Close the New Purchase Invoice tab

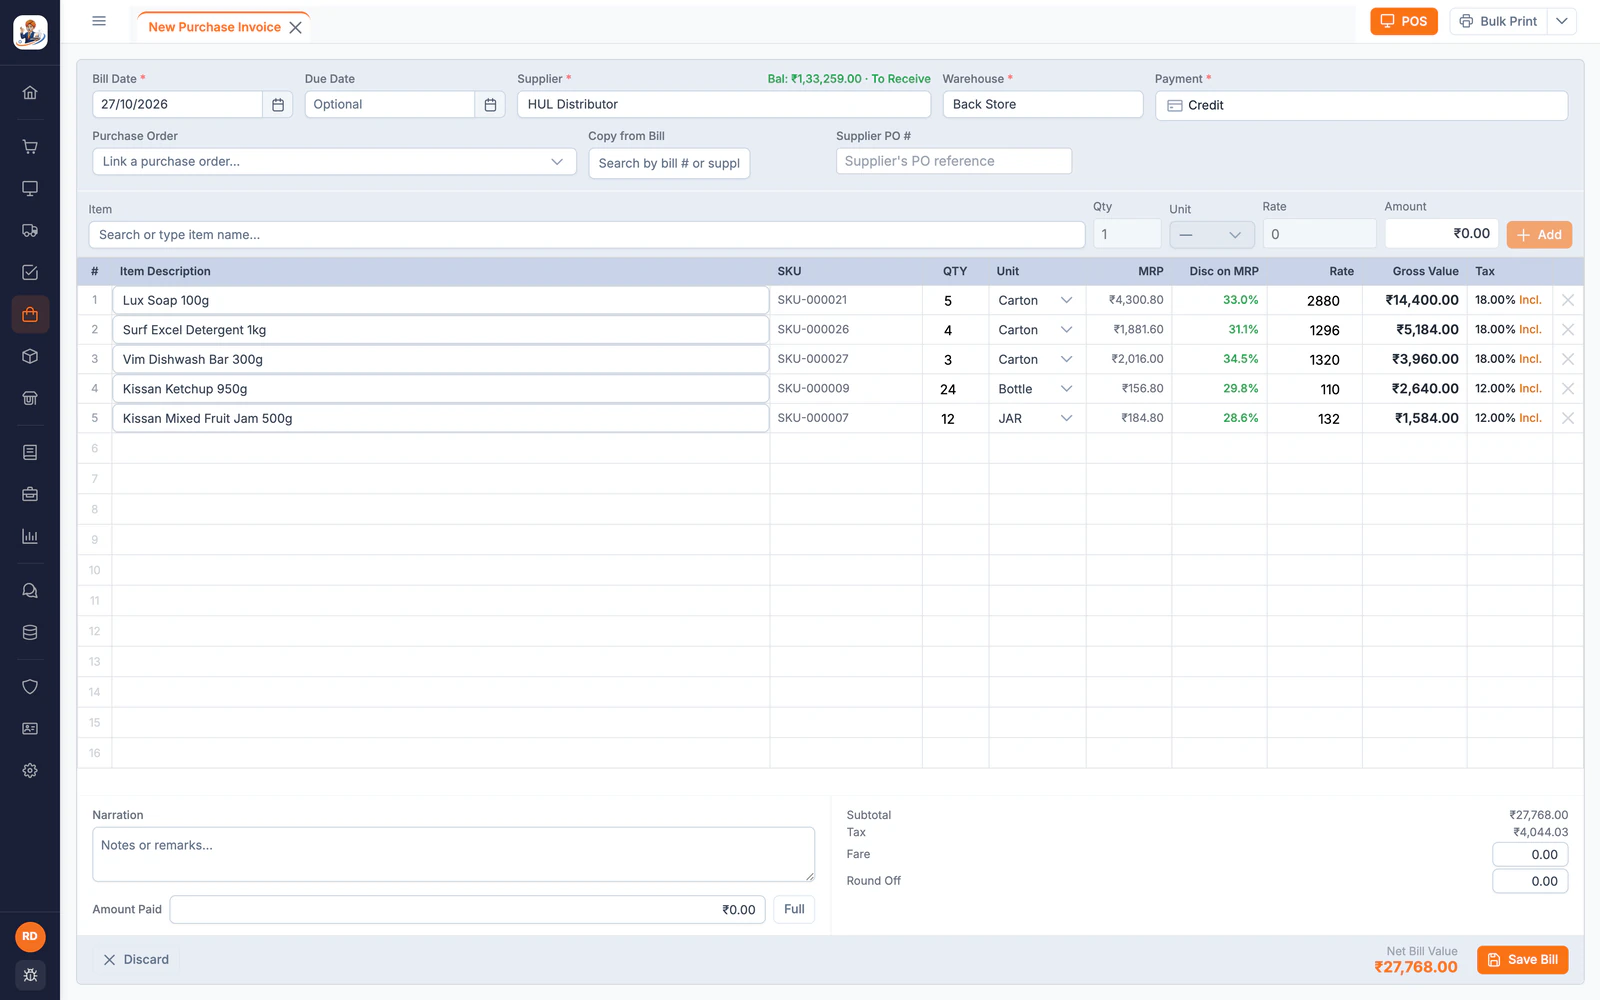[x=296, y=27]
